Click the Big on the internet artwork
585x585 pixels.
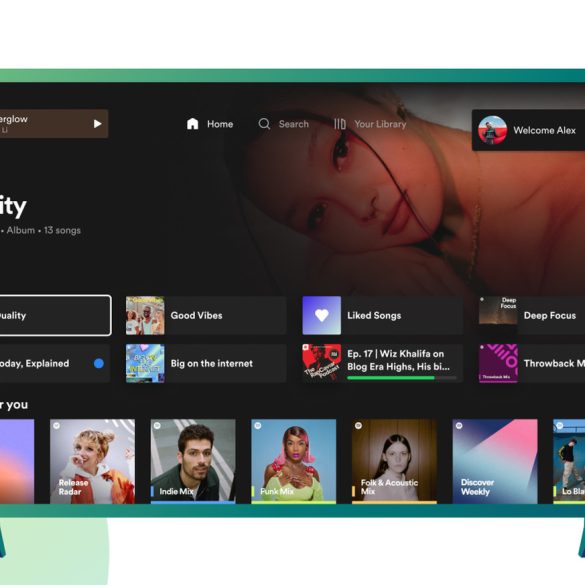[145, 363]
